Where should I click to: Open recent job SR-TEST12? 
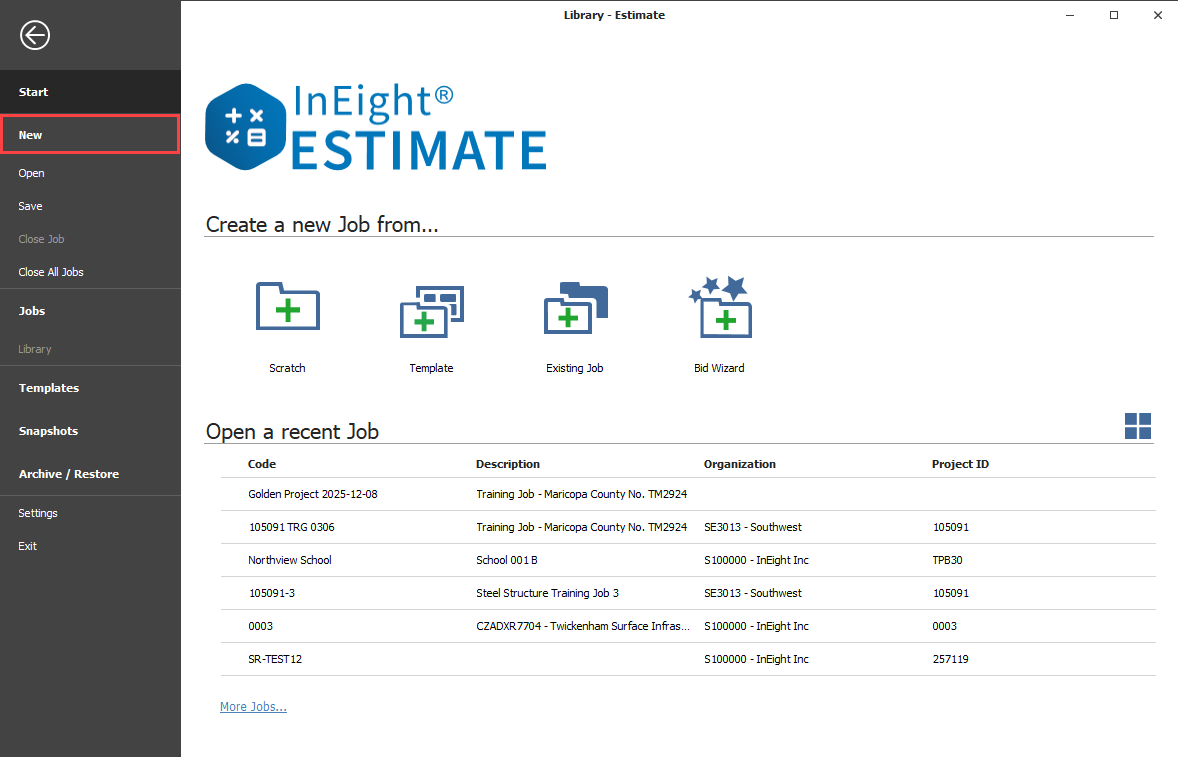point(276,659)
